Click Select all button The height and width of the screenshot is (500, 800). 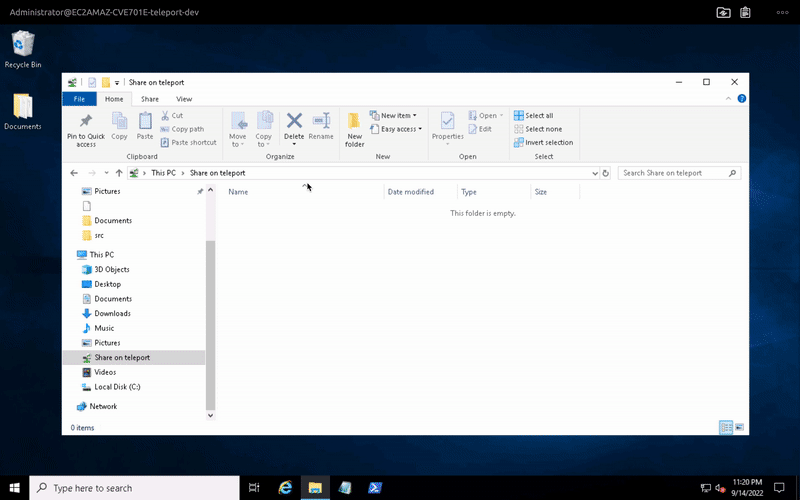pyautogui.click(x=533, y=116)
